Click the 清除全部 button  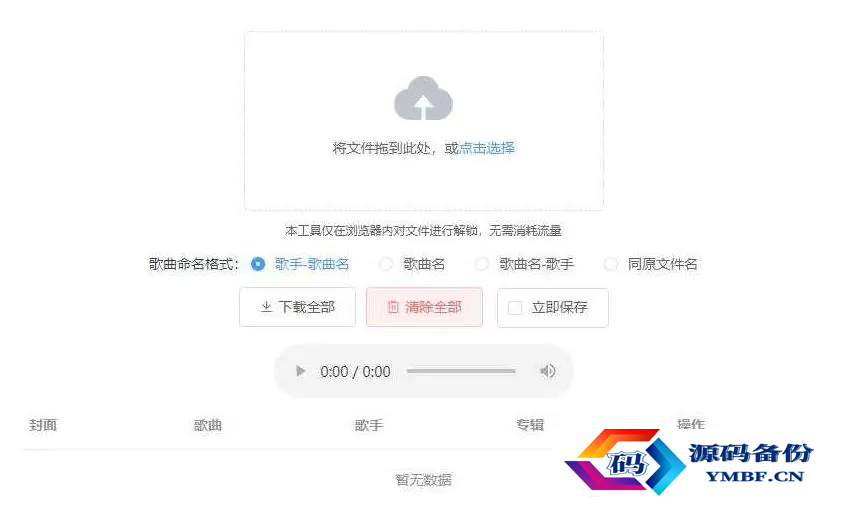[424, 307]
